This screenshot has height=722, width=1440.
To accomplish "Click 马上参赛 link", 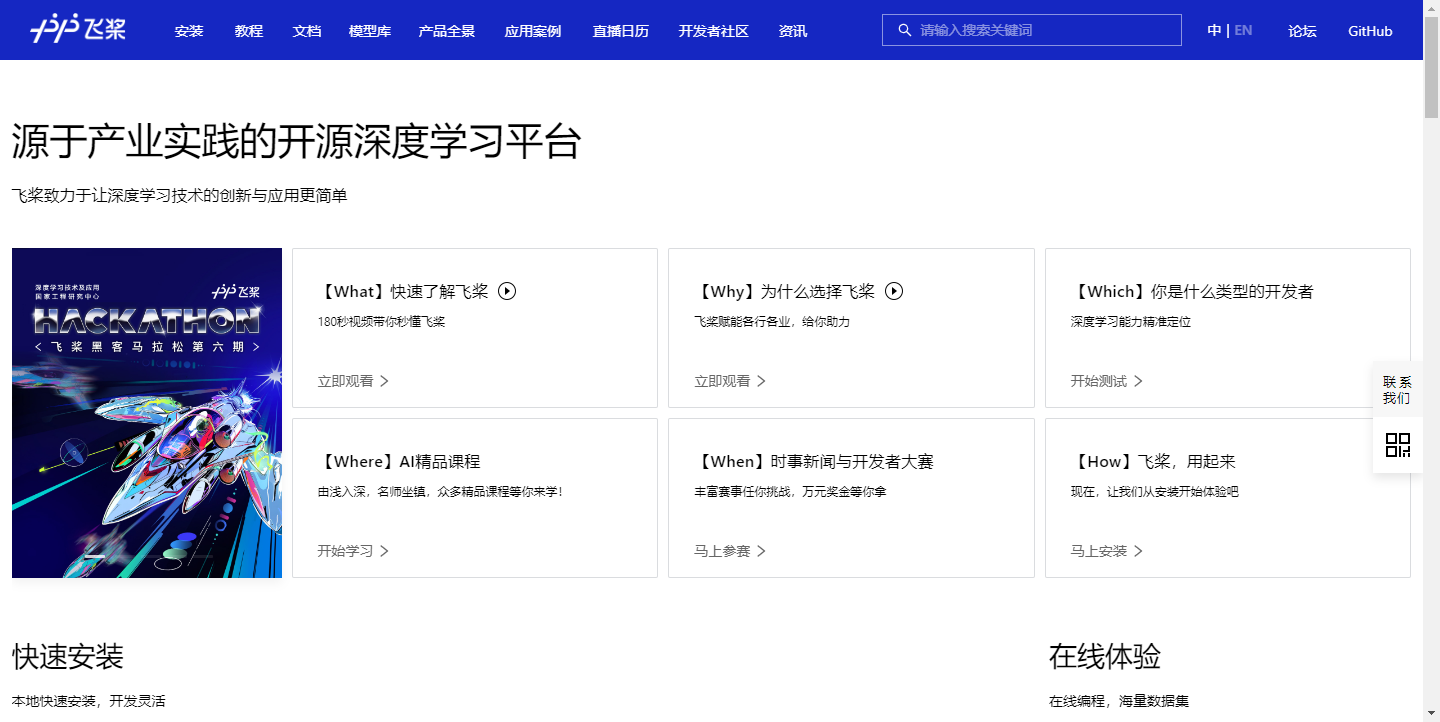I will [722, 551].
